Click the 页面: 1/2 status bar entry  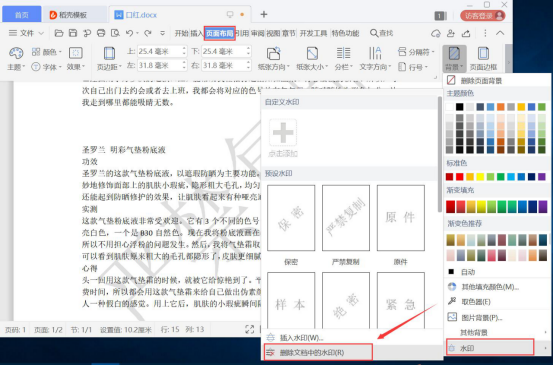48,330
